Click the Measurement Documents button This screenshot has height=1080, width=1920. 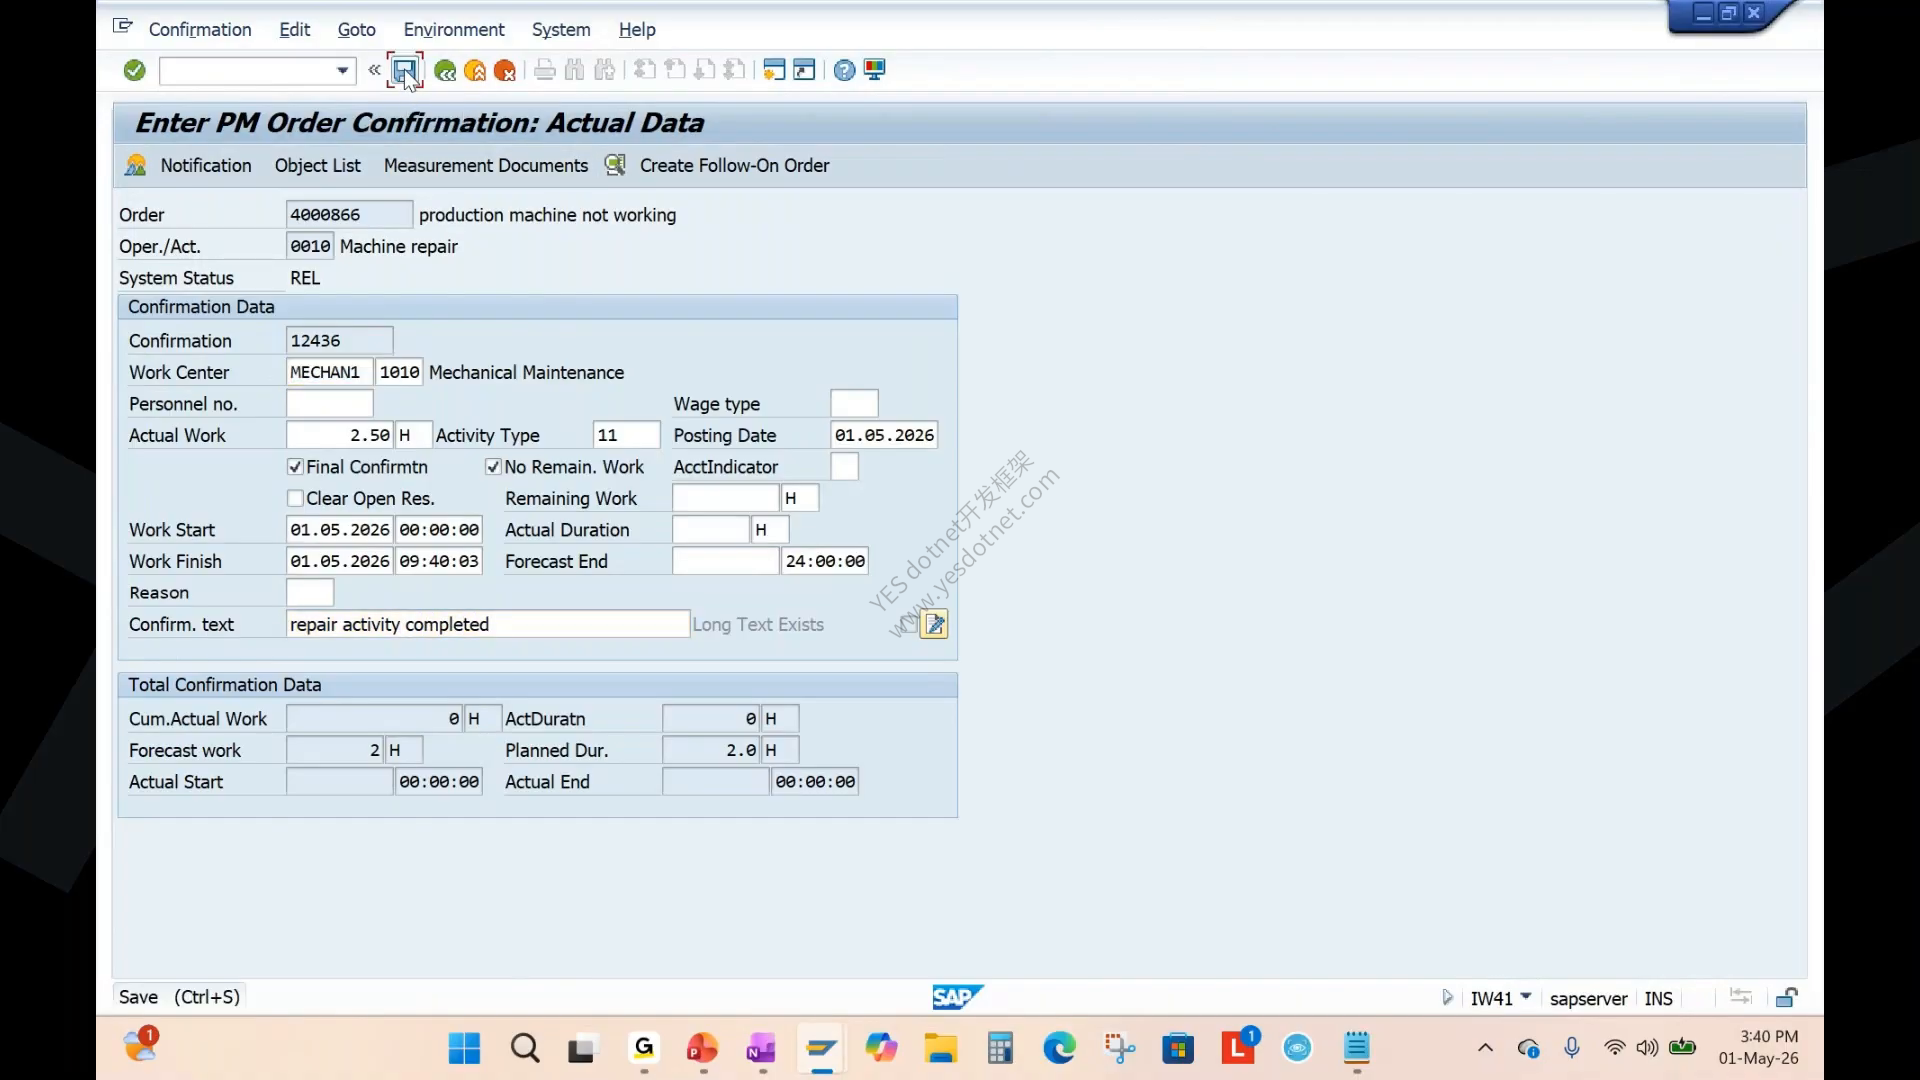(x=486, y=166)
